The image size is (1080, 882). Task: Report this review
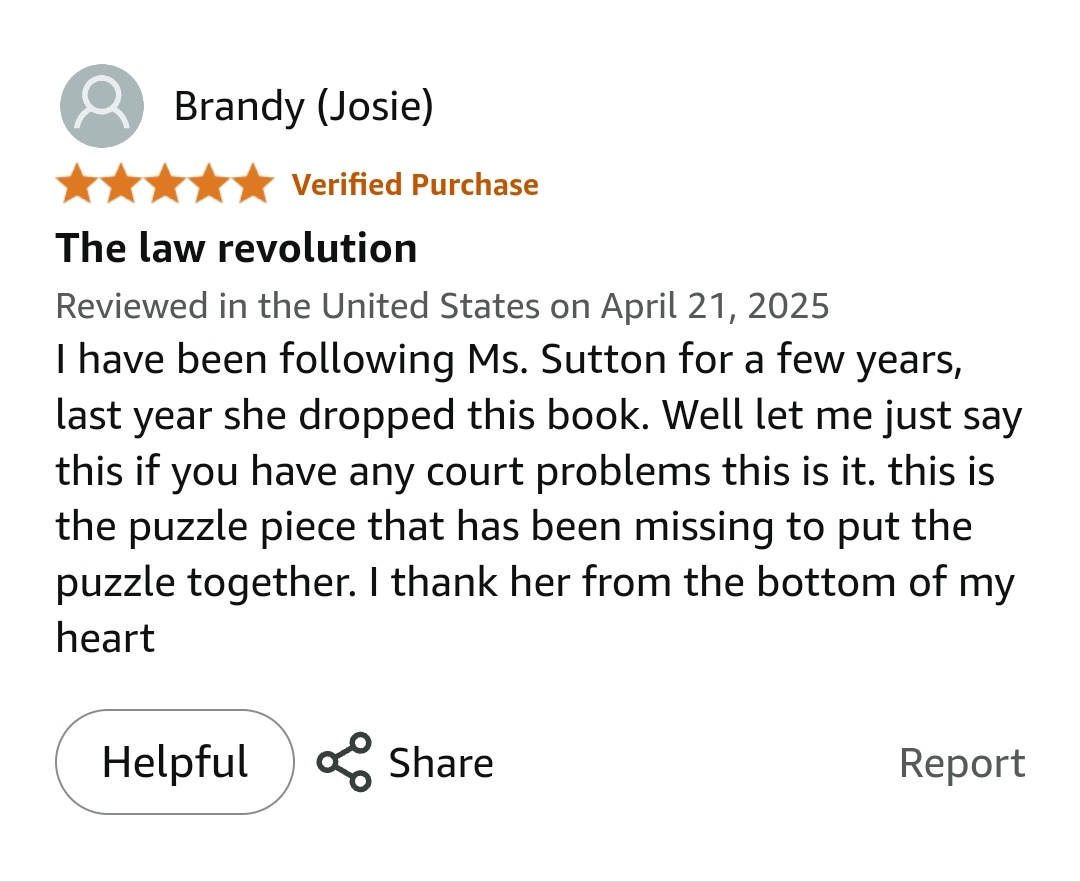pos(962,763)
